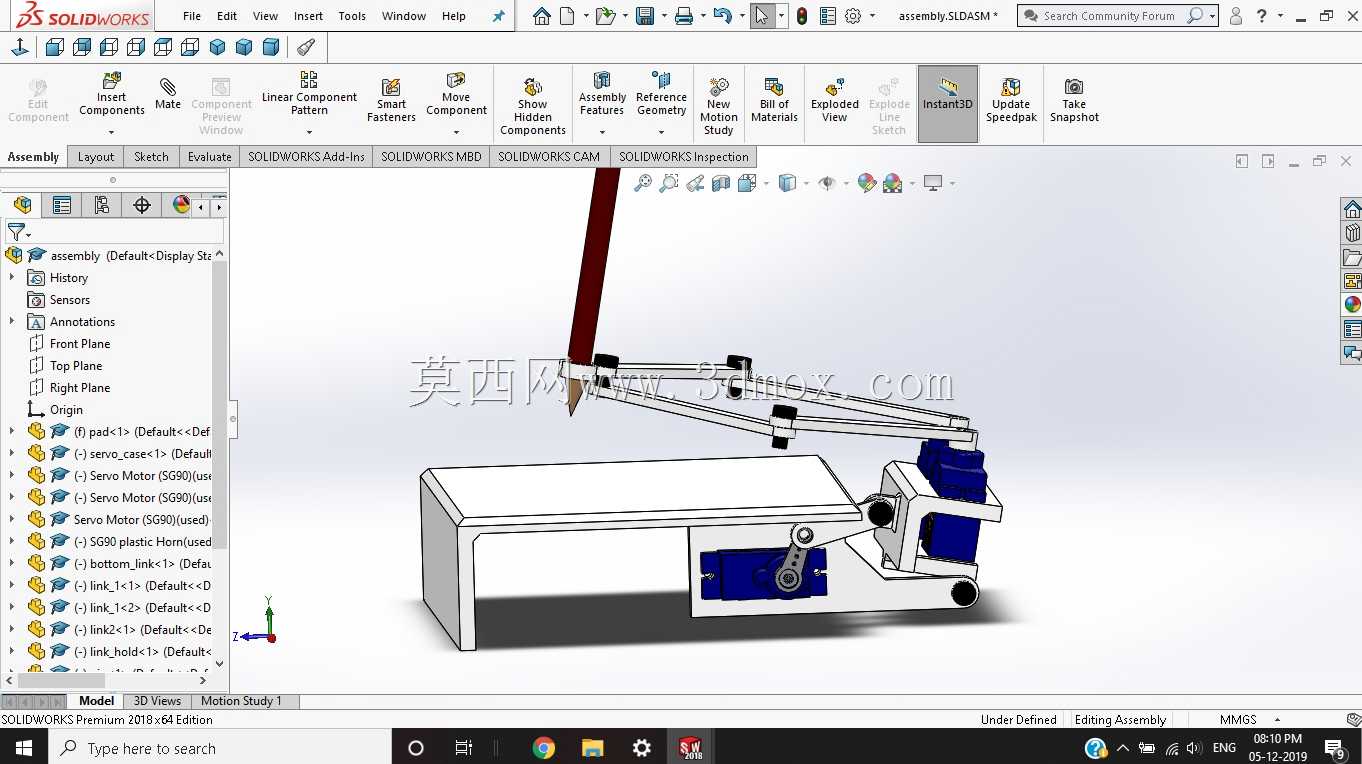
Task: Open the Windows Start menu
Action: click(23, 747)
